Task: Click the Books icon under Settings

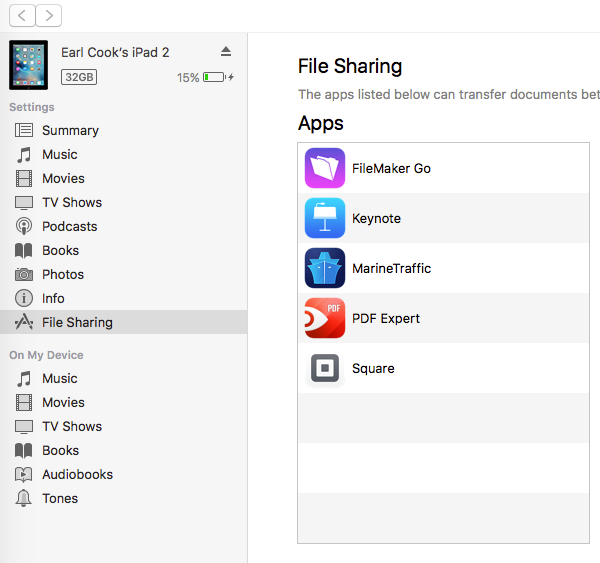Action: point(24,251)
